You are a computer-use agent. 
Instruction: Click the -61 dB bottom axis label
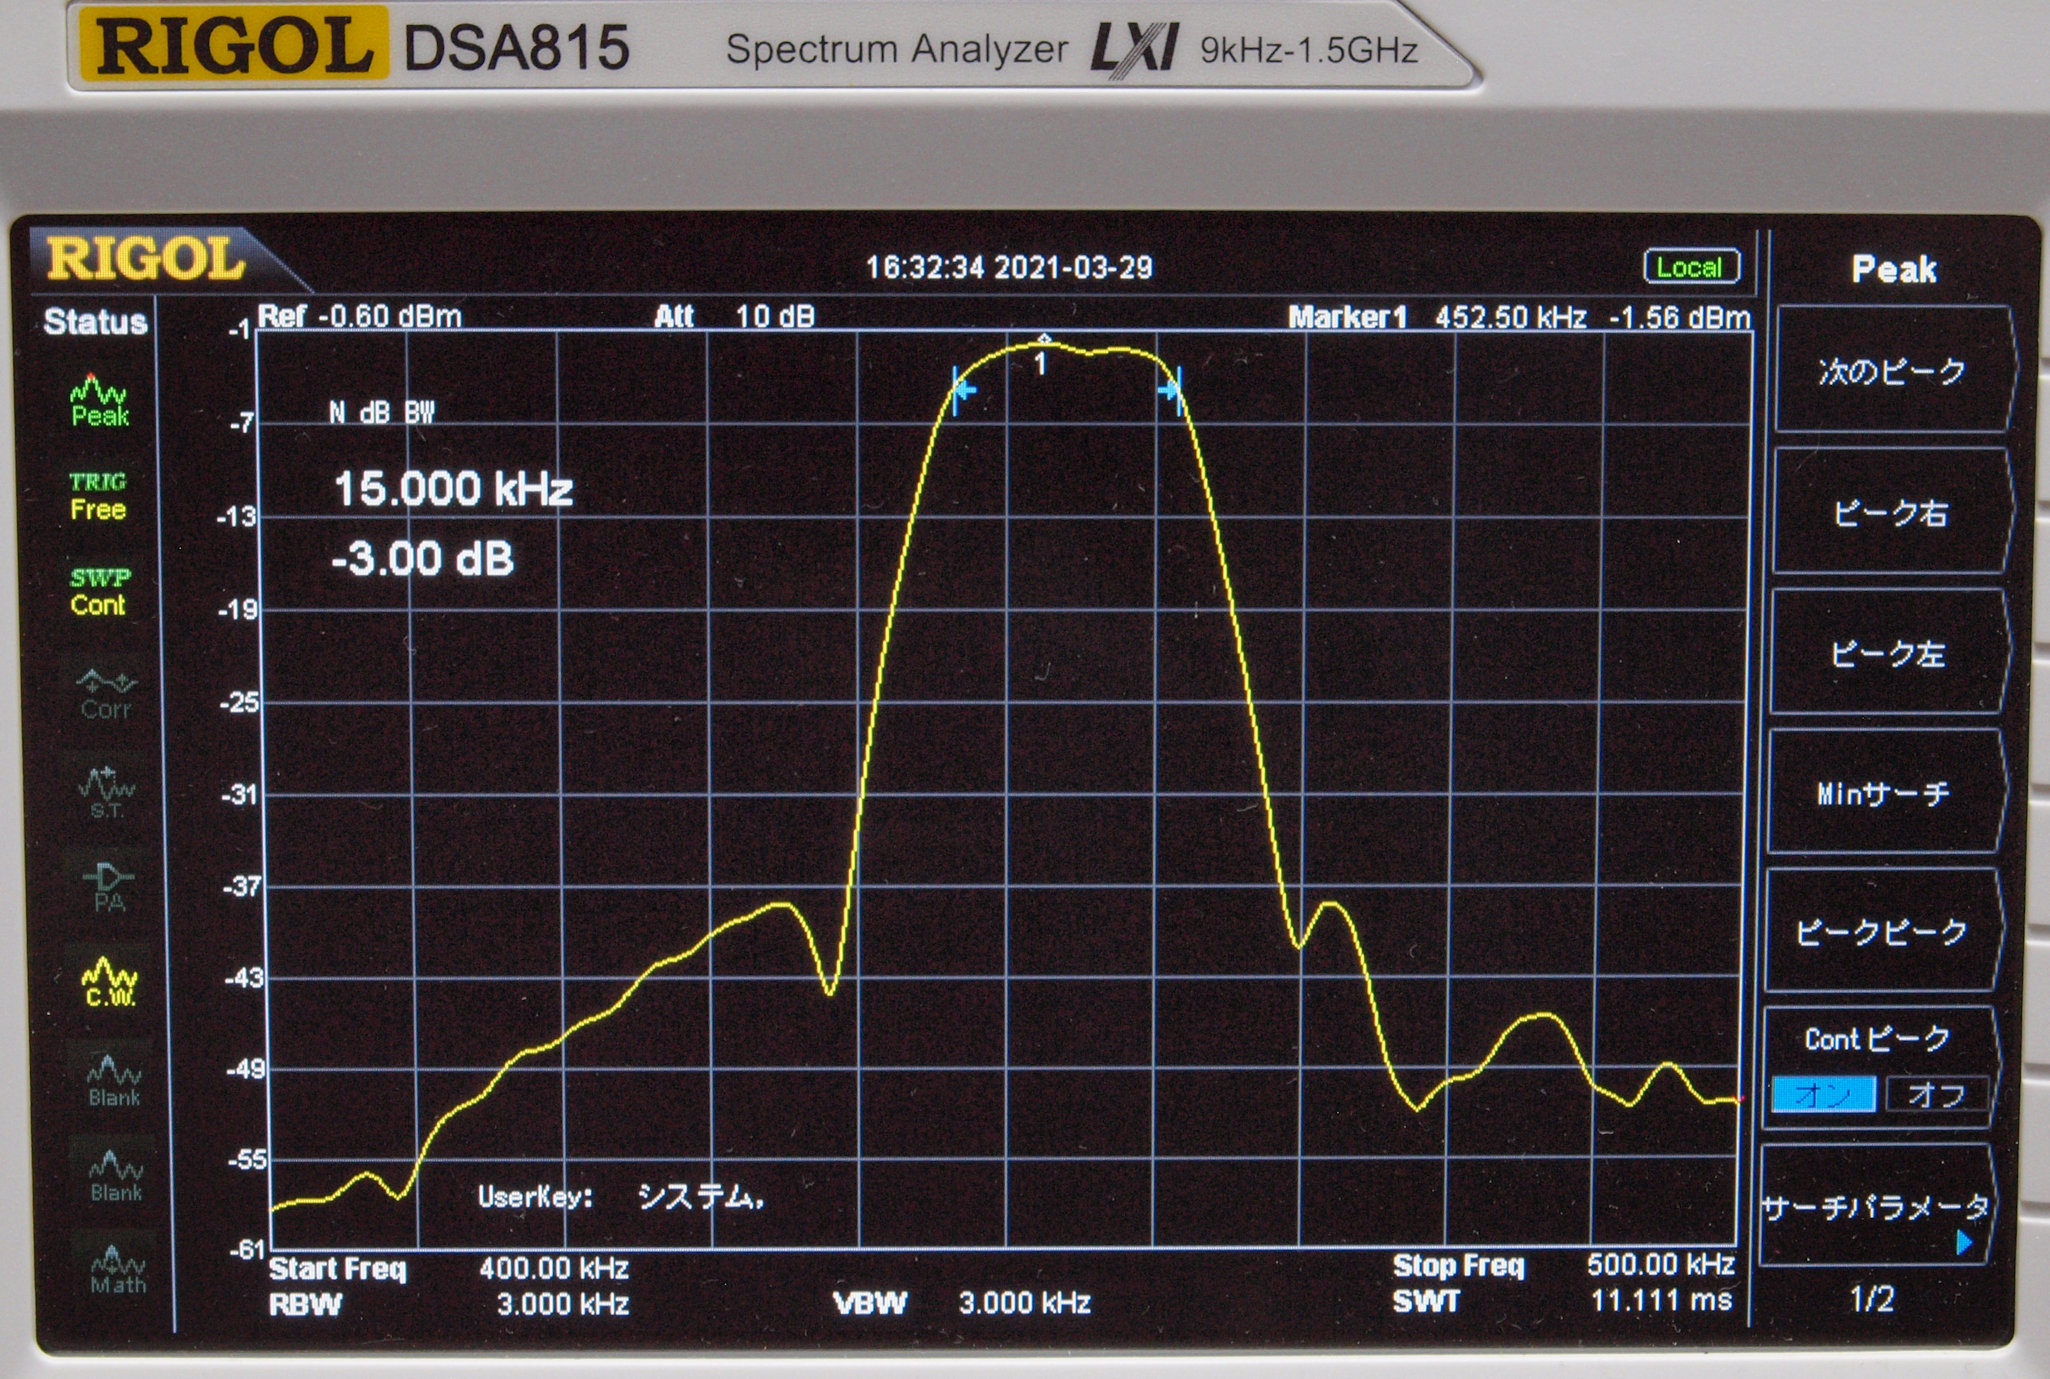point(247,1249)
